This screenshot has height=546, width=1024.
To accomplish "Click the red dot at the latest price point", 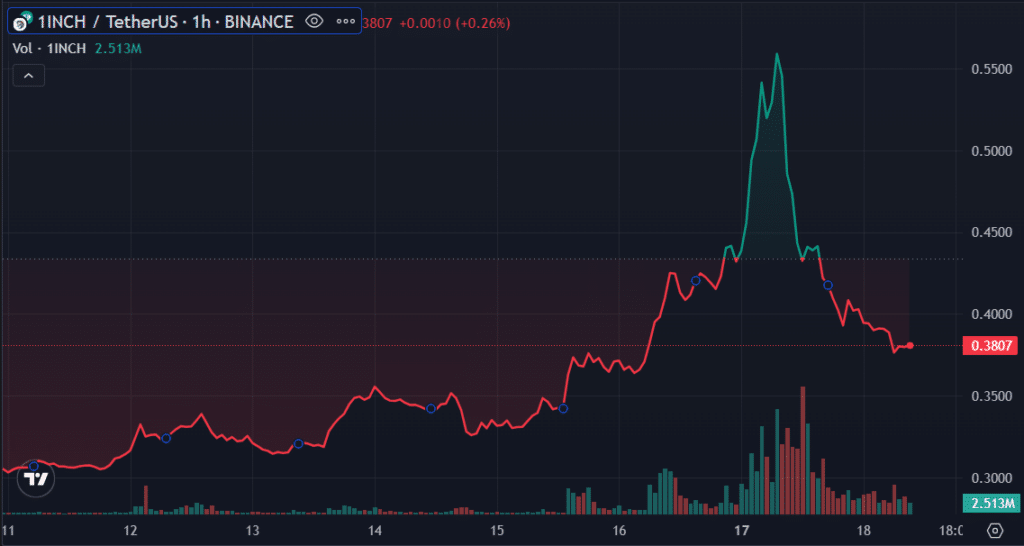I will (x=910, y=345).
